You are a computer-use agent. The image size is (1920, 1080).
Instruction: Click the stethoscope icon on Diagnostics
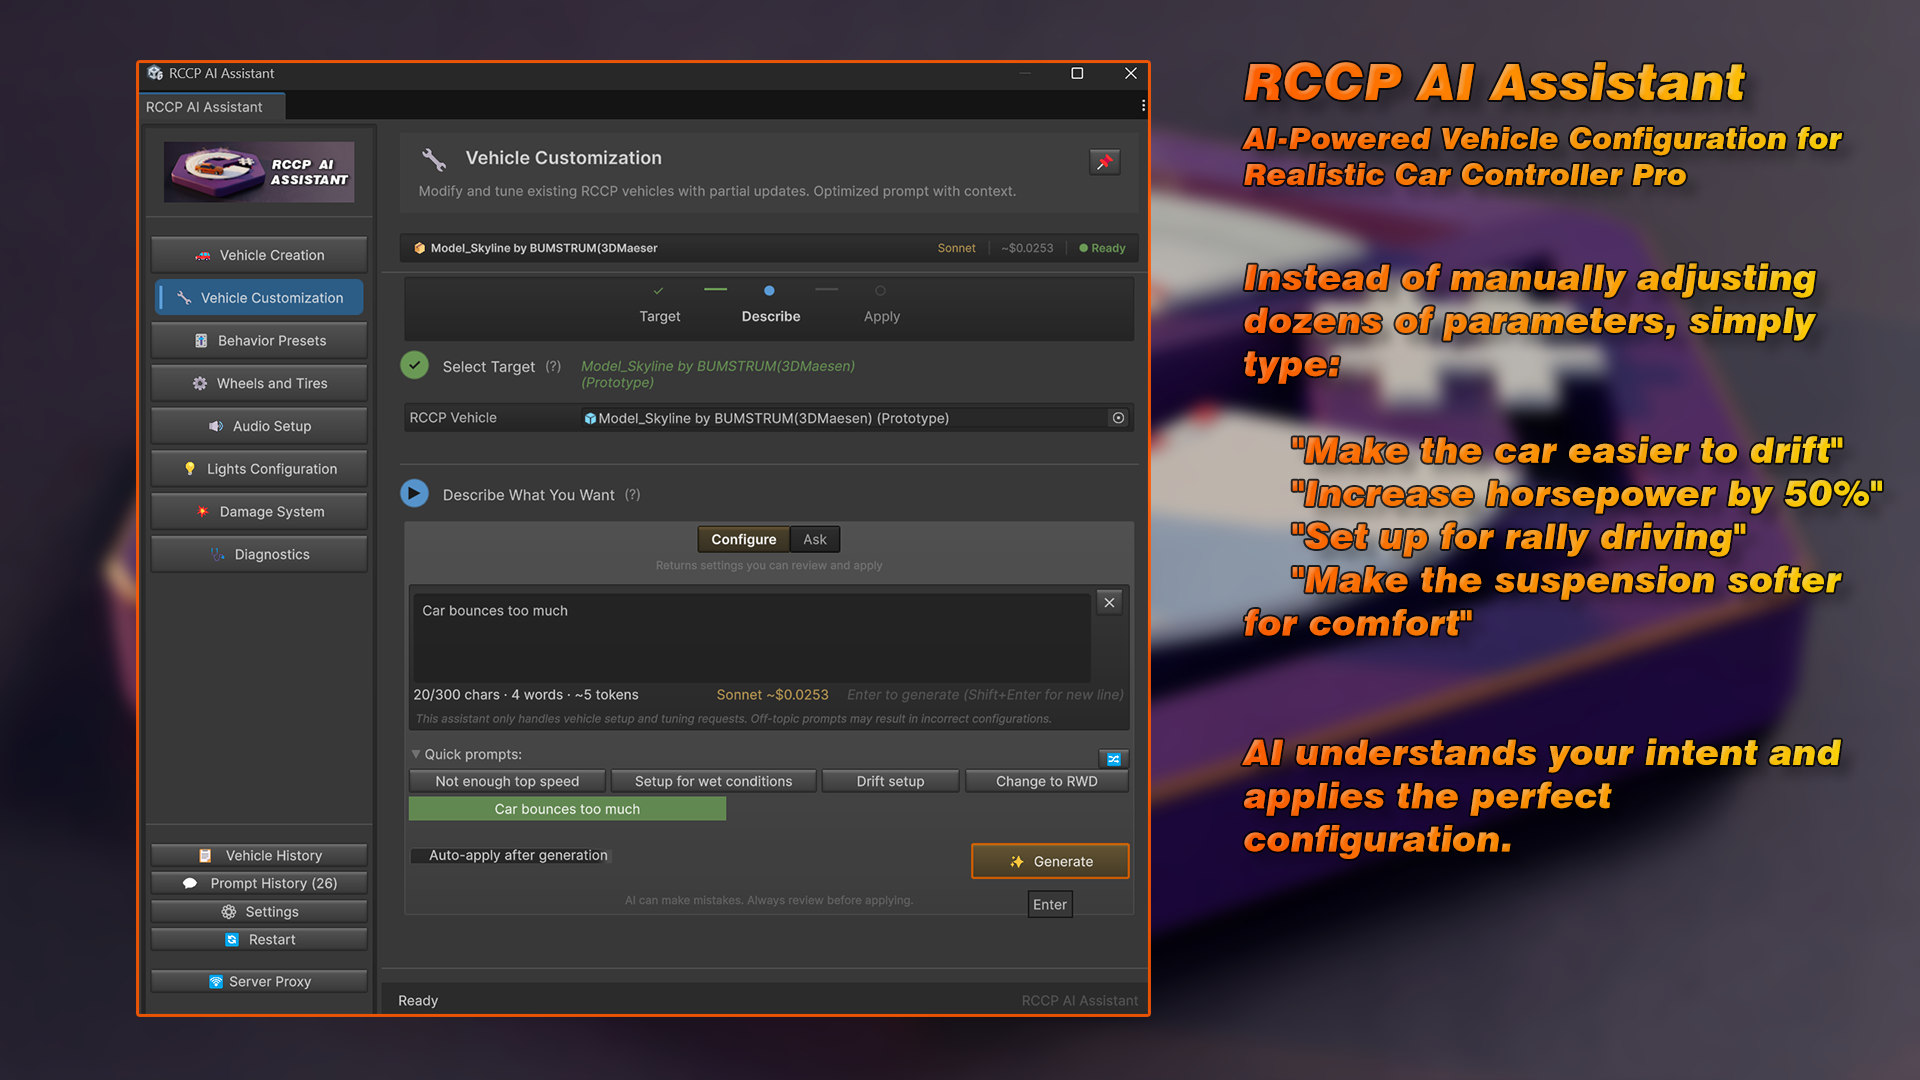[x=217, y=554]
